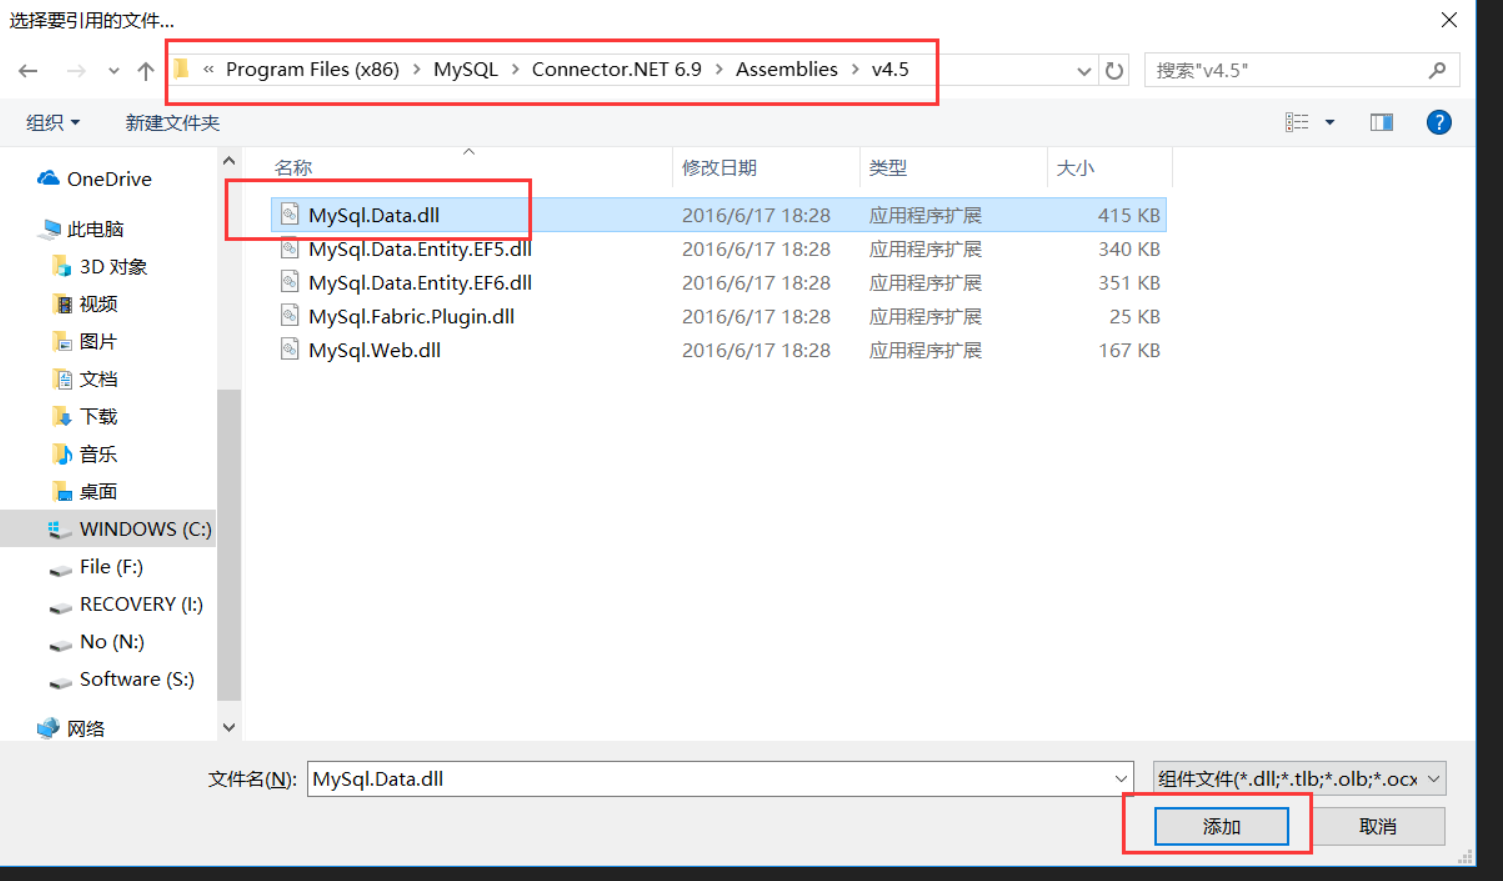This screenshot has height=881, width=1503.
Task: Open the File (F:) drive
Action: [111, 567]
